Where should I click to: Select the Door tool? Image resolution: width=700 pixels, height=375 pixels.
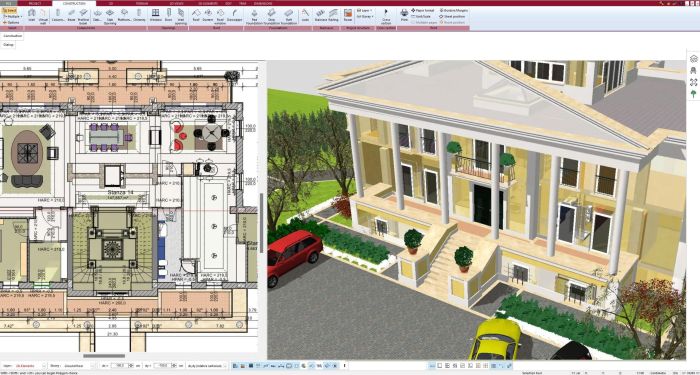[168, 15]
